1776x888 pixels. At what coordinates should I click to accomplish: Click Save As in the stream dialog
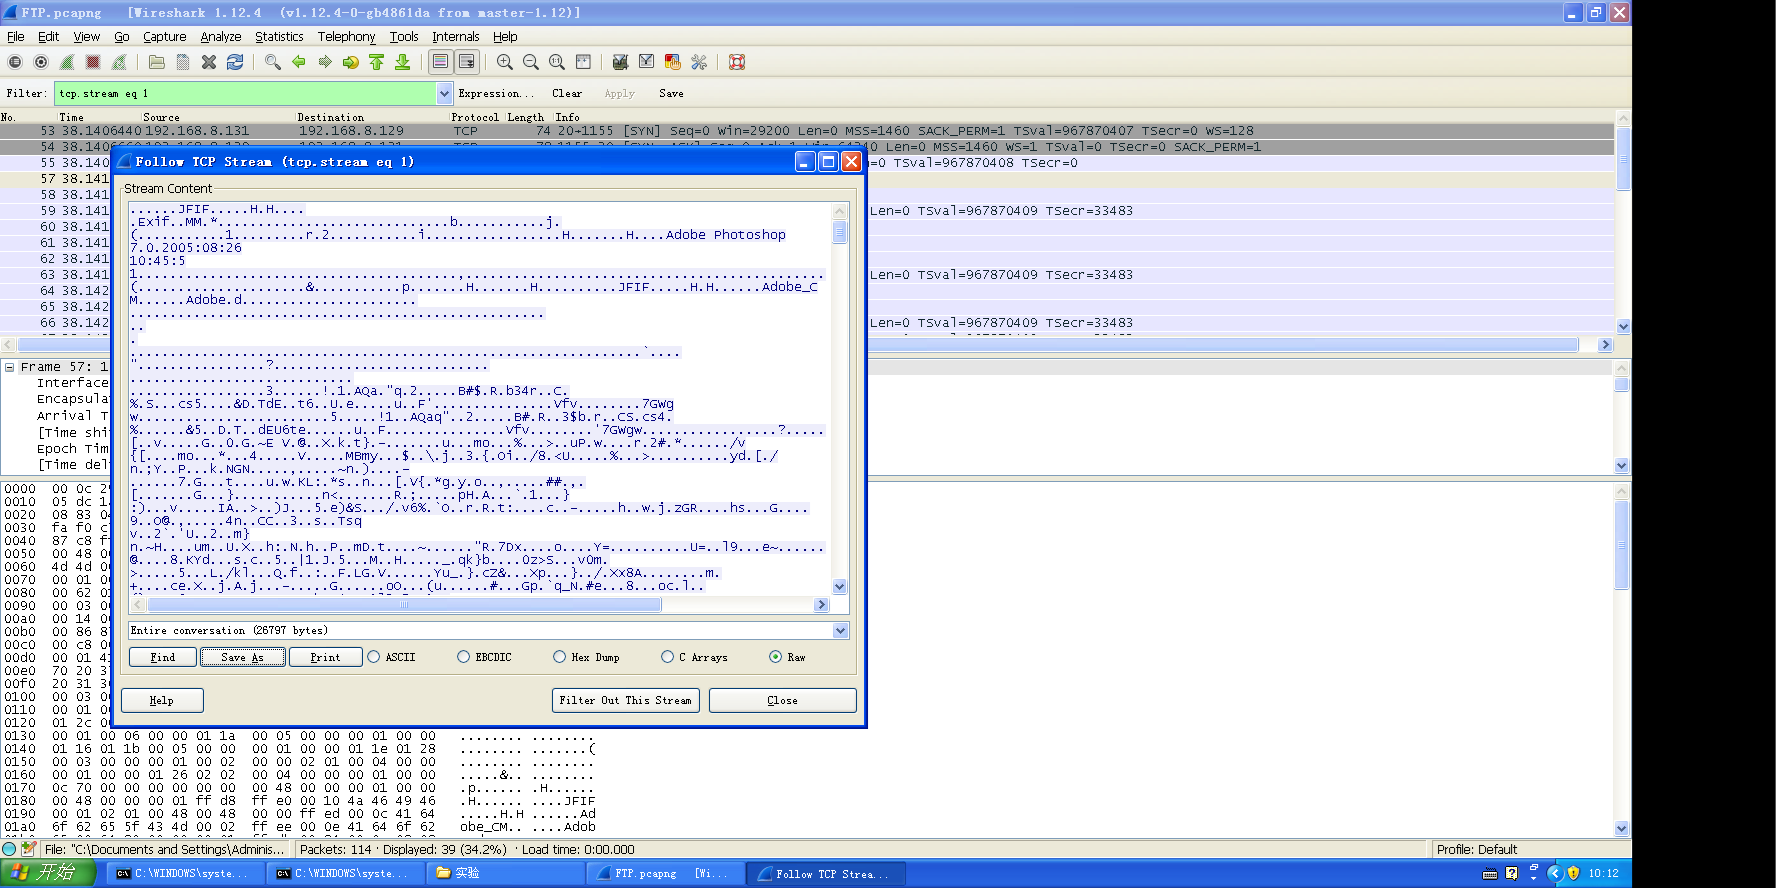tap(243, 657)
